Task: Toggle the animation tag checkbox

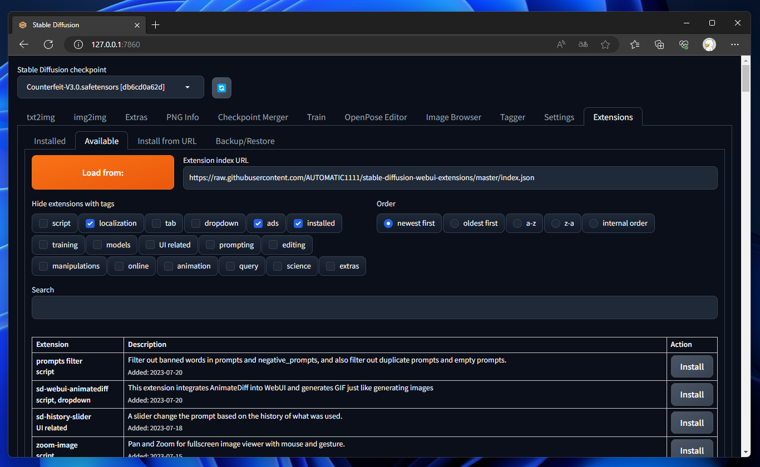Action: (168, 266)
